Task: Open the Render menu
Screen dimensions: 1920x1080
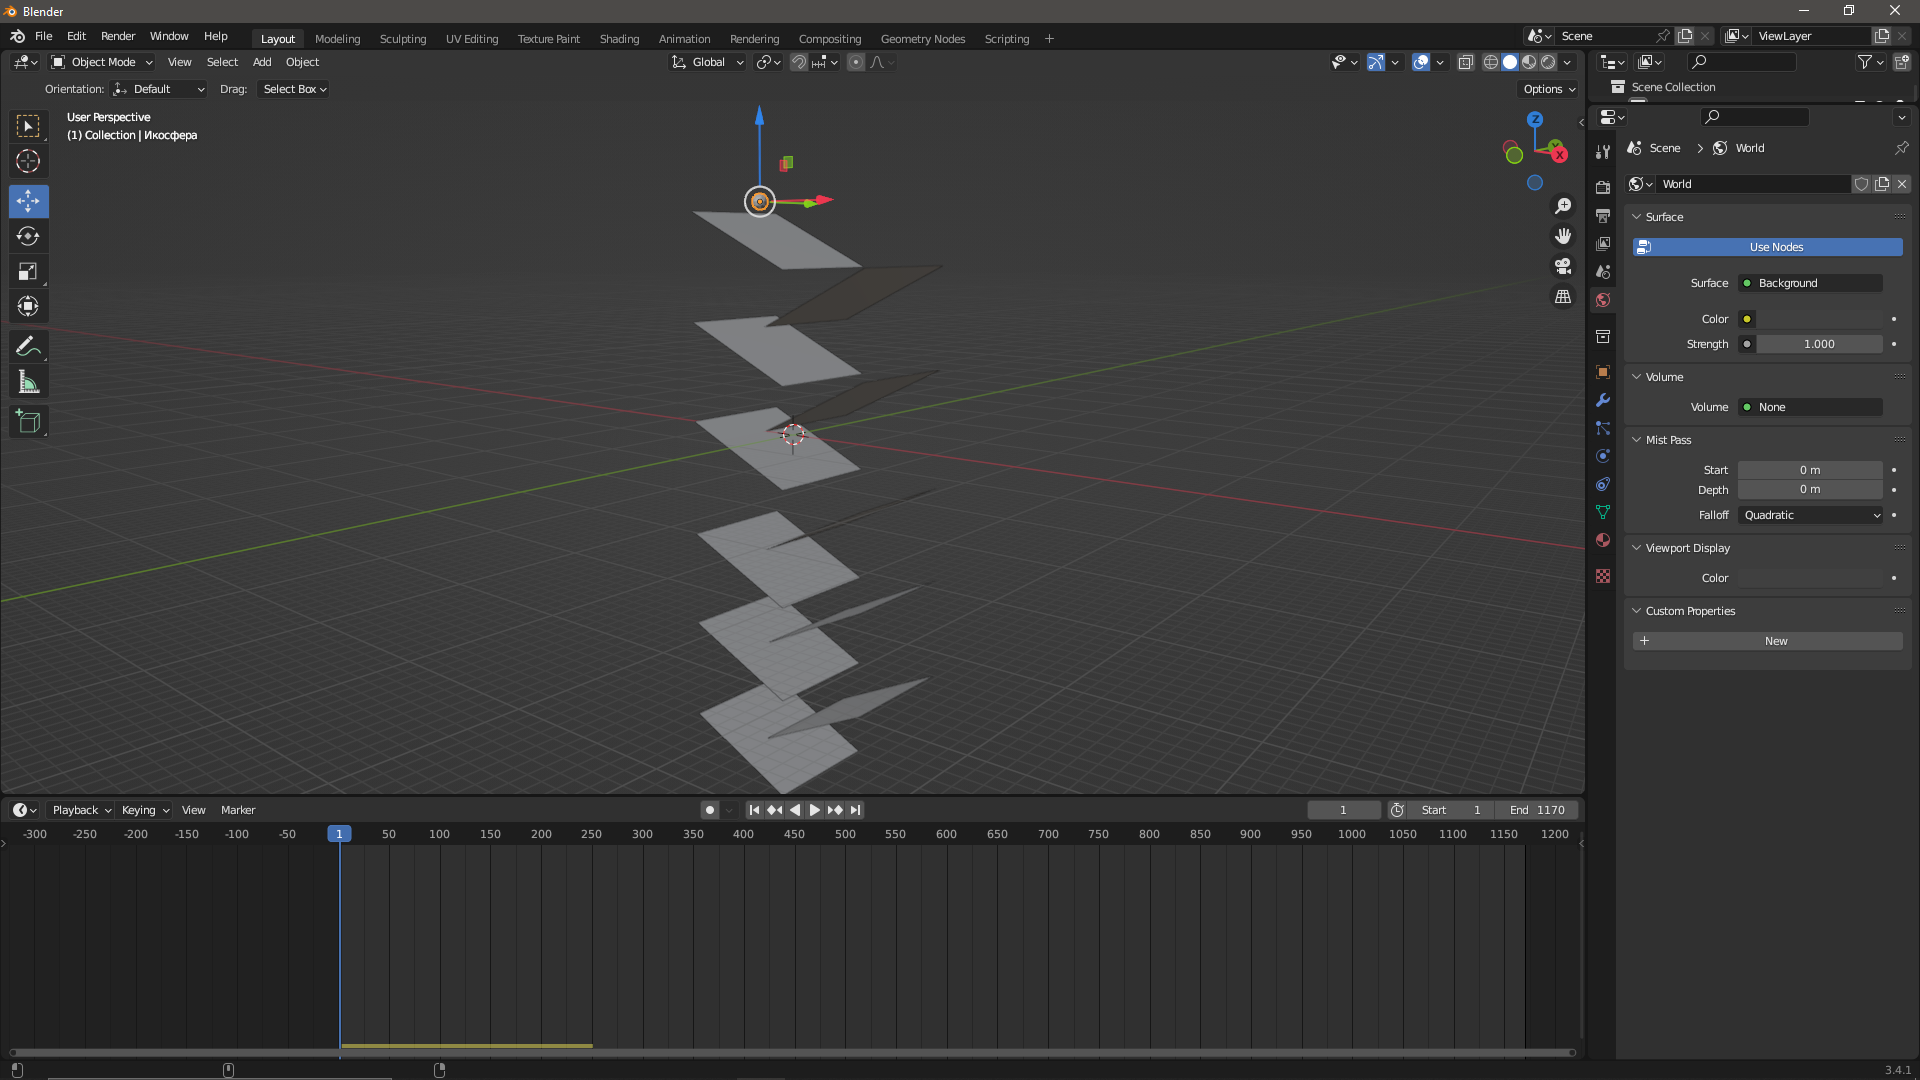Action: point(118,36)
